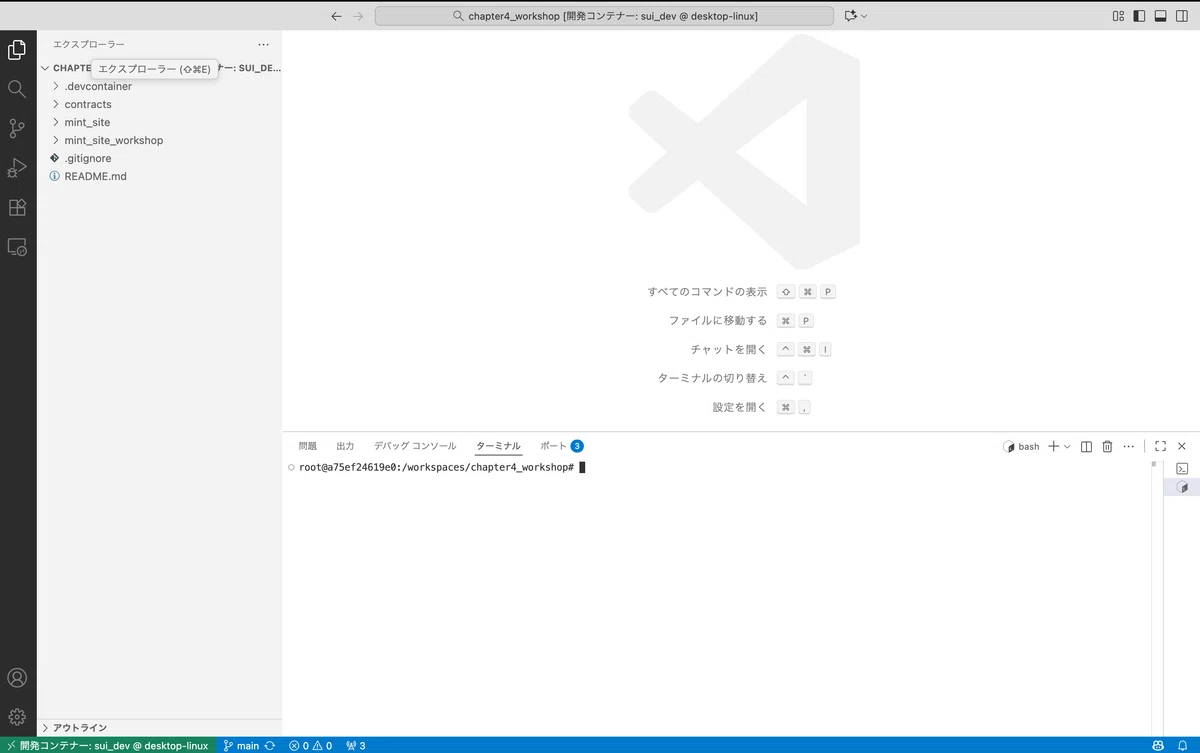Select the bash terminal in terminal list
Screen dimensions: 1200x753
[x=1182, y=487]
